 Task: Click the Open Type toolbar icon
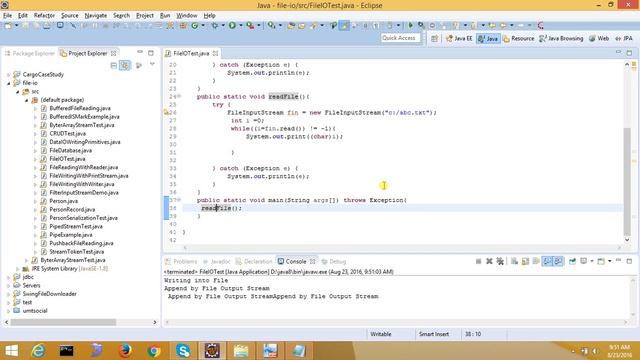(291, 25)
